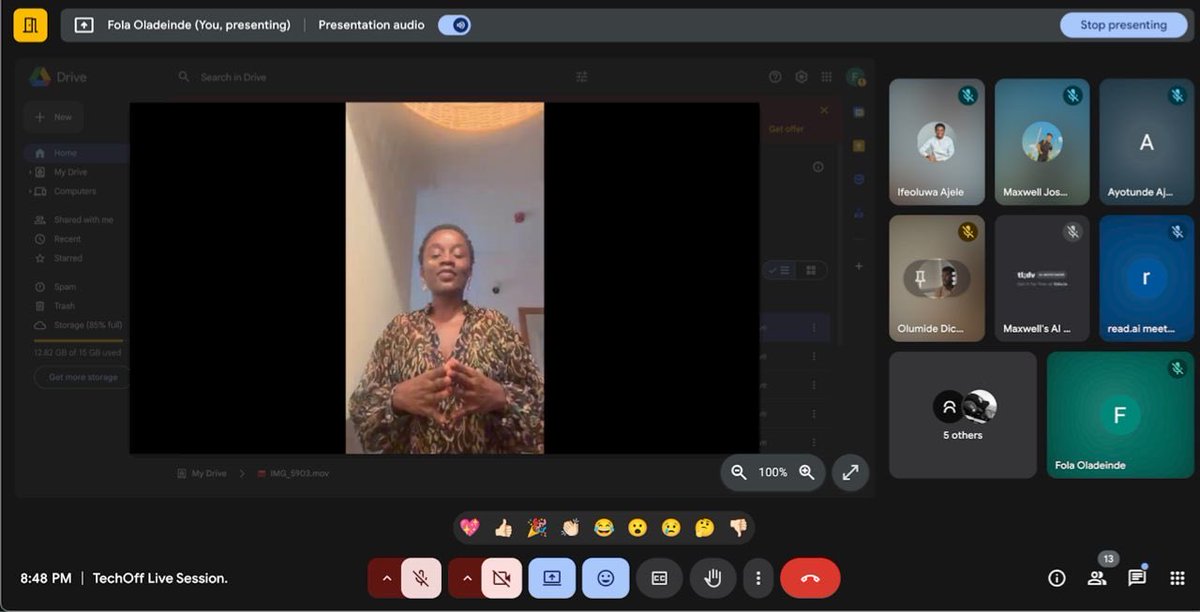Select the Fola Oladeinde video tile

tap(1119, 414)
